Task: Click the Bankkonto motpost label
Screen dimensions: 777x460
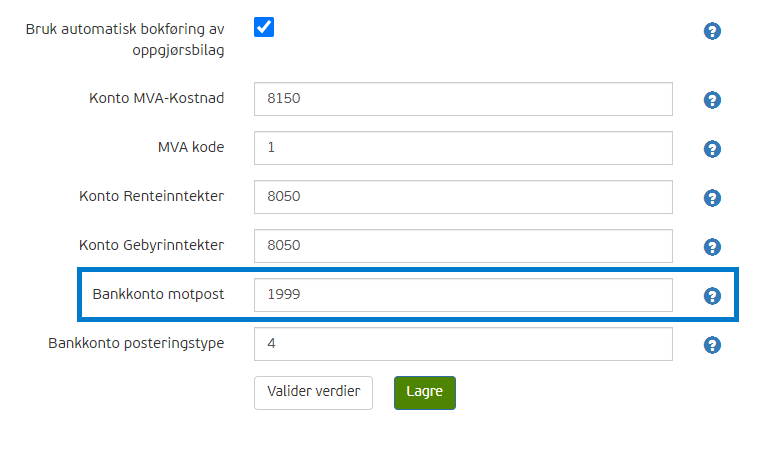Action: pos(158,294)
